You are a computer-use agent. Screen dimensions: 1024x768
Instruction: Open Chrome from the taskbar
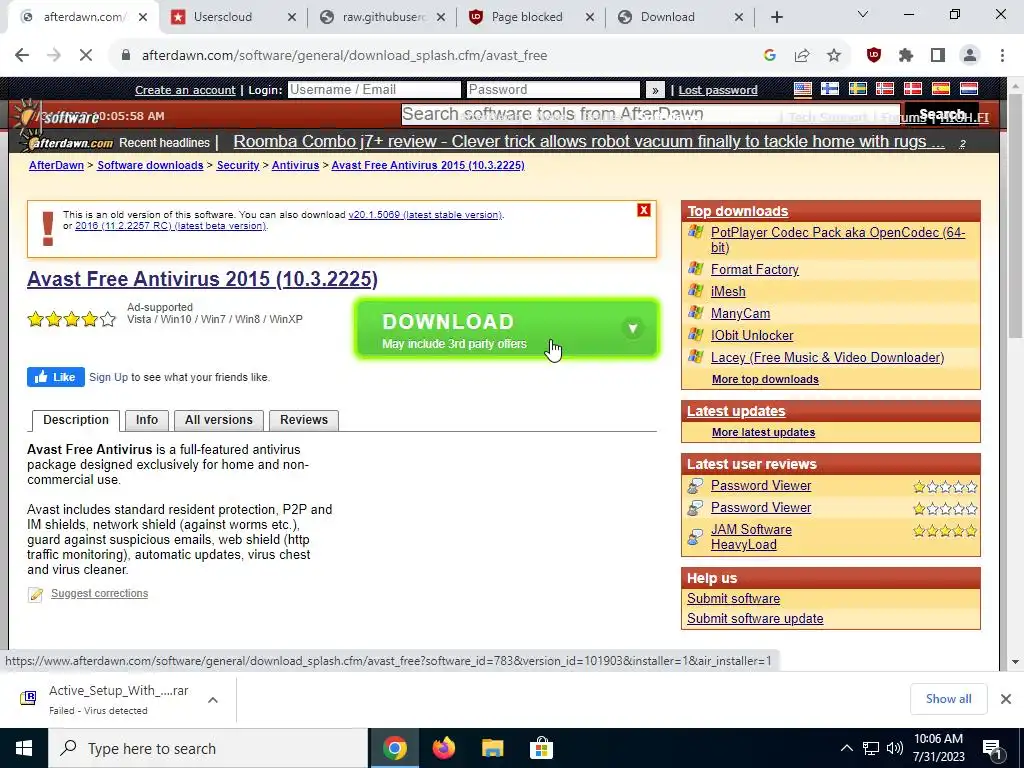tap(394, 748)
